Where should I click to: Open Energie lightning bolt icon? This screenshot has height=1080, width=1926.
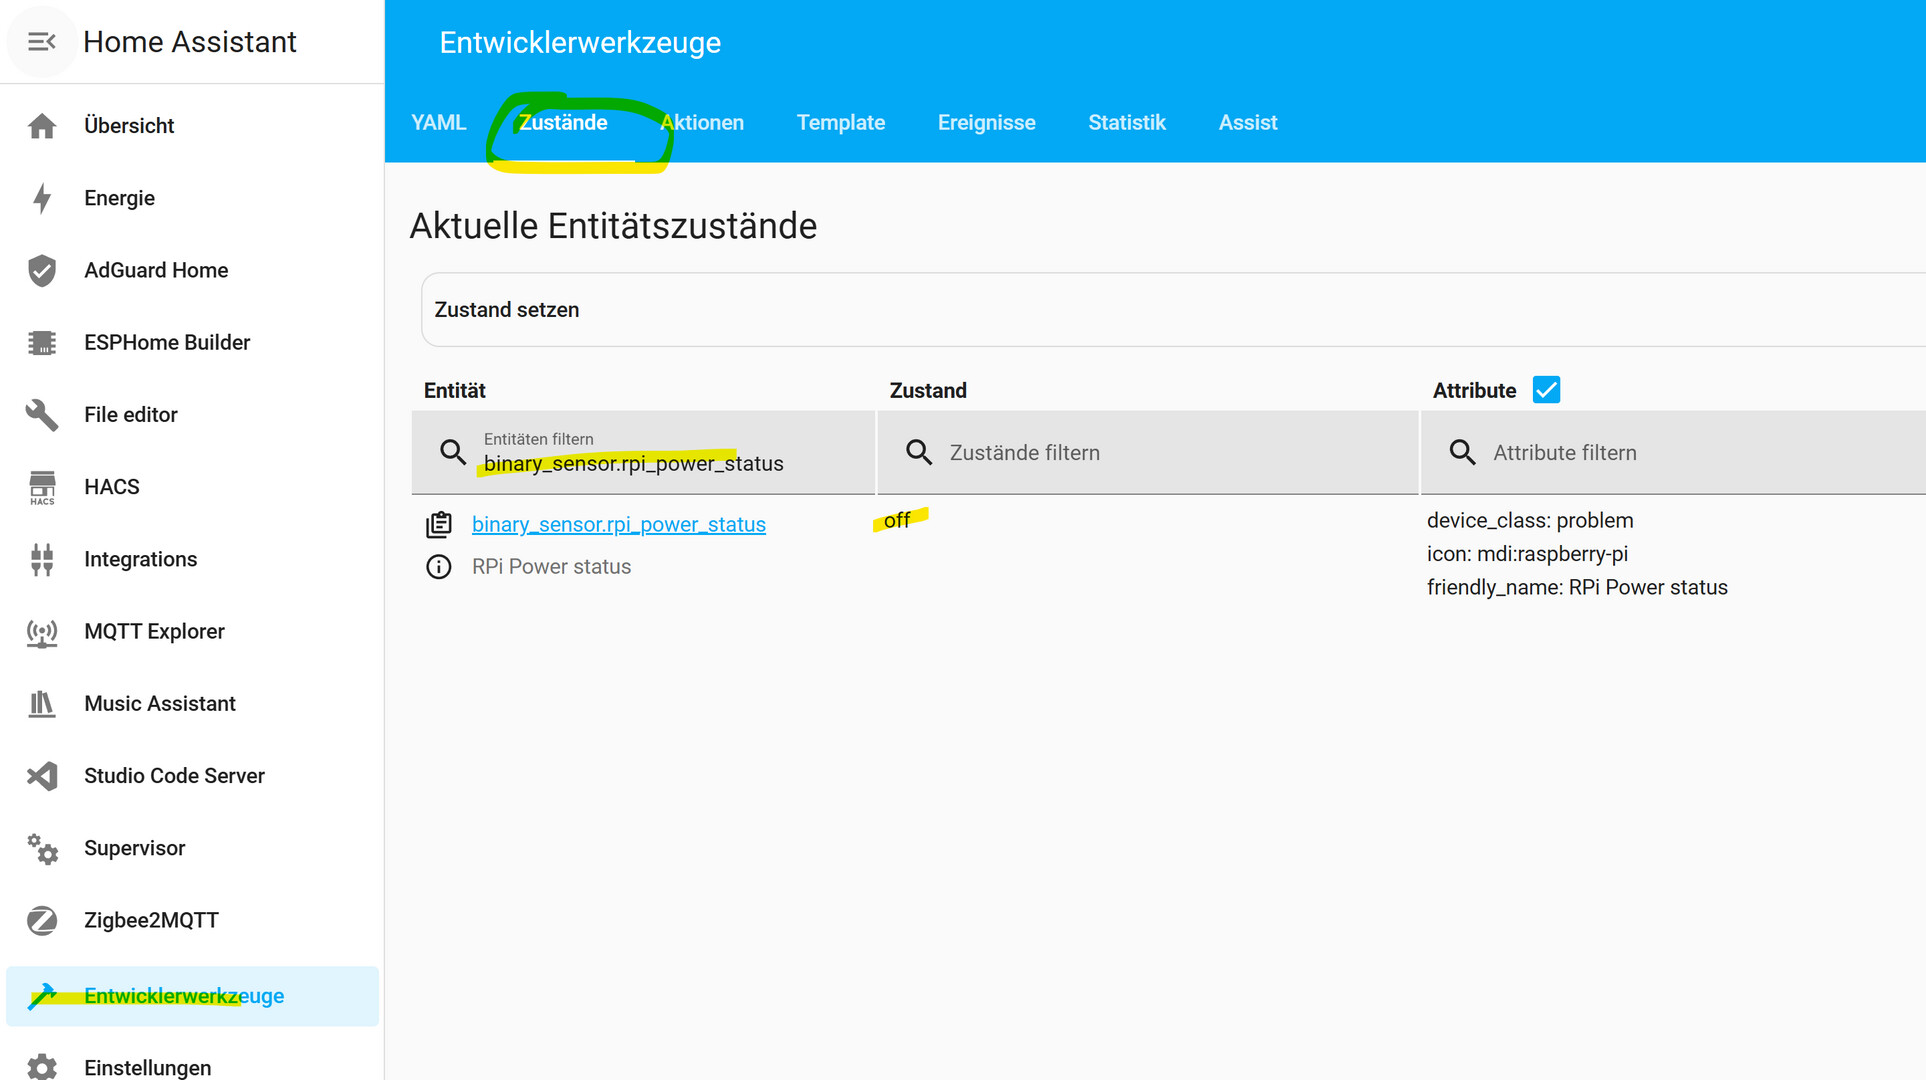pyautogui.click(x=42, y=198)
